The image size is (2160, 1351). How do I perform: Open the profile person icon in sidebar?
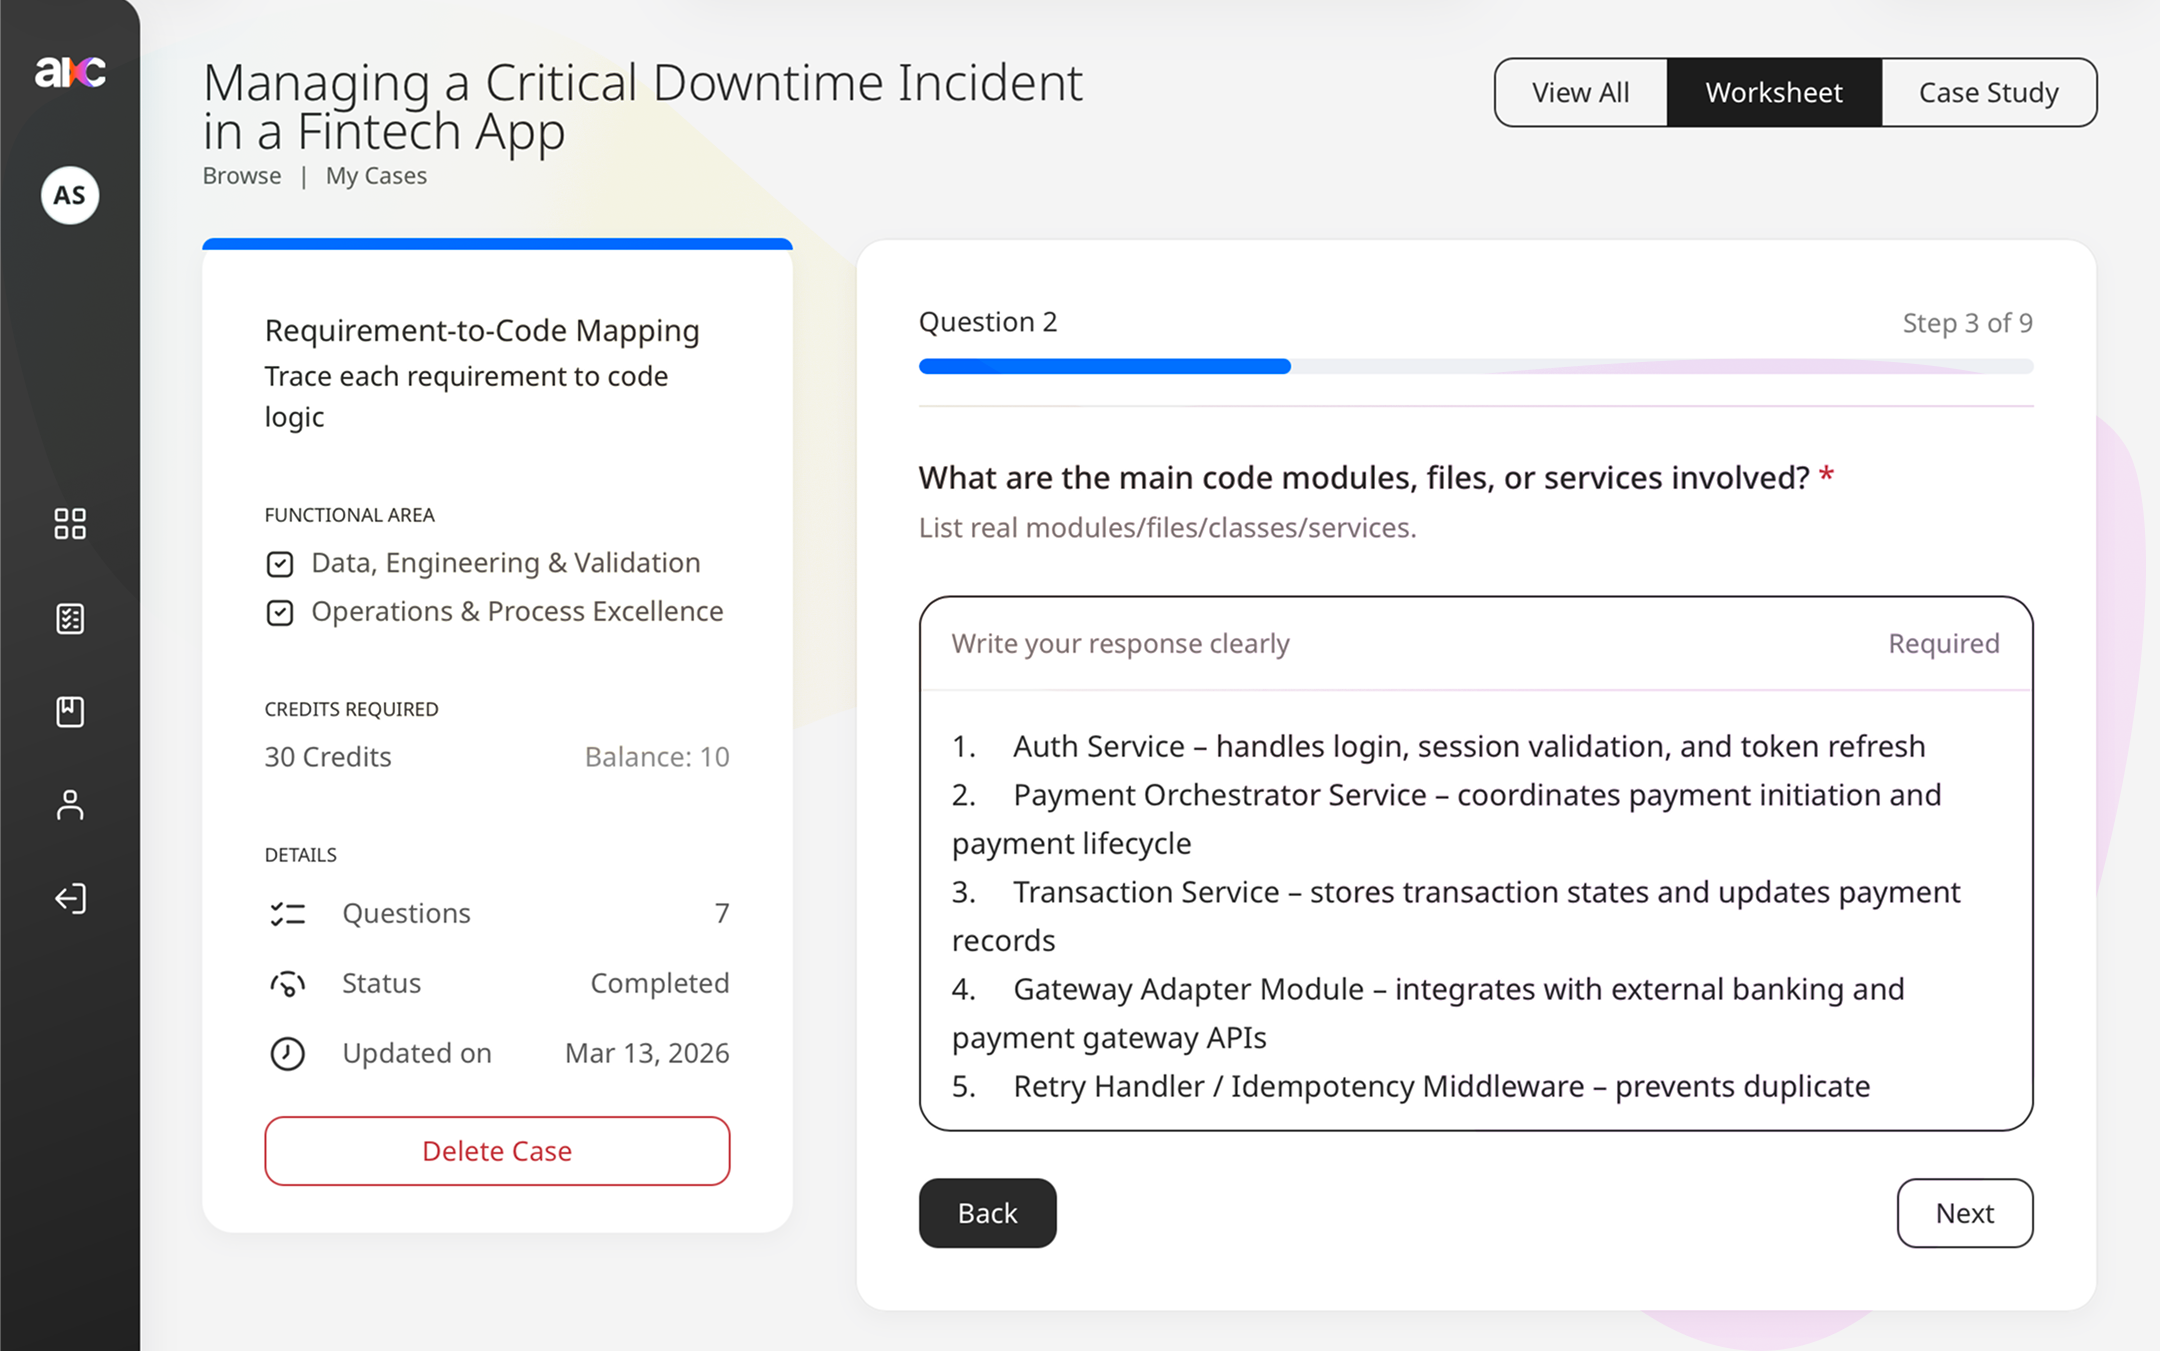click(70, 805)
